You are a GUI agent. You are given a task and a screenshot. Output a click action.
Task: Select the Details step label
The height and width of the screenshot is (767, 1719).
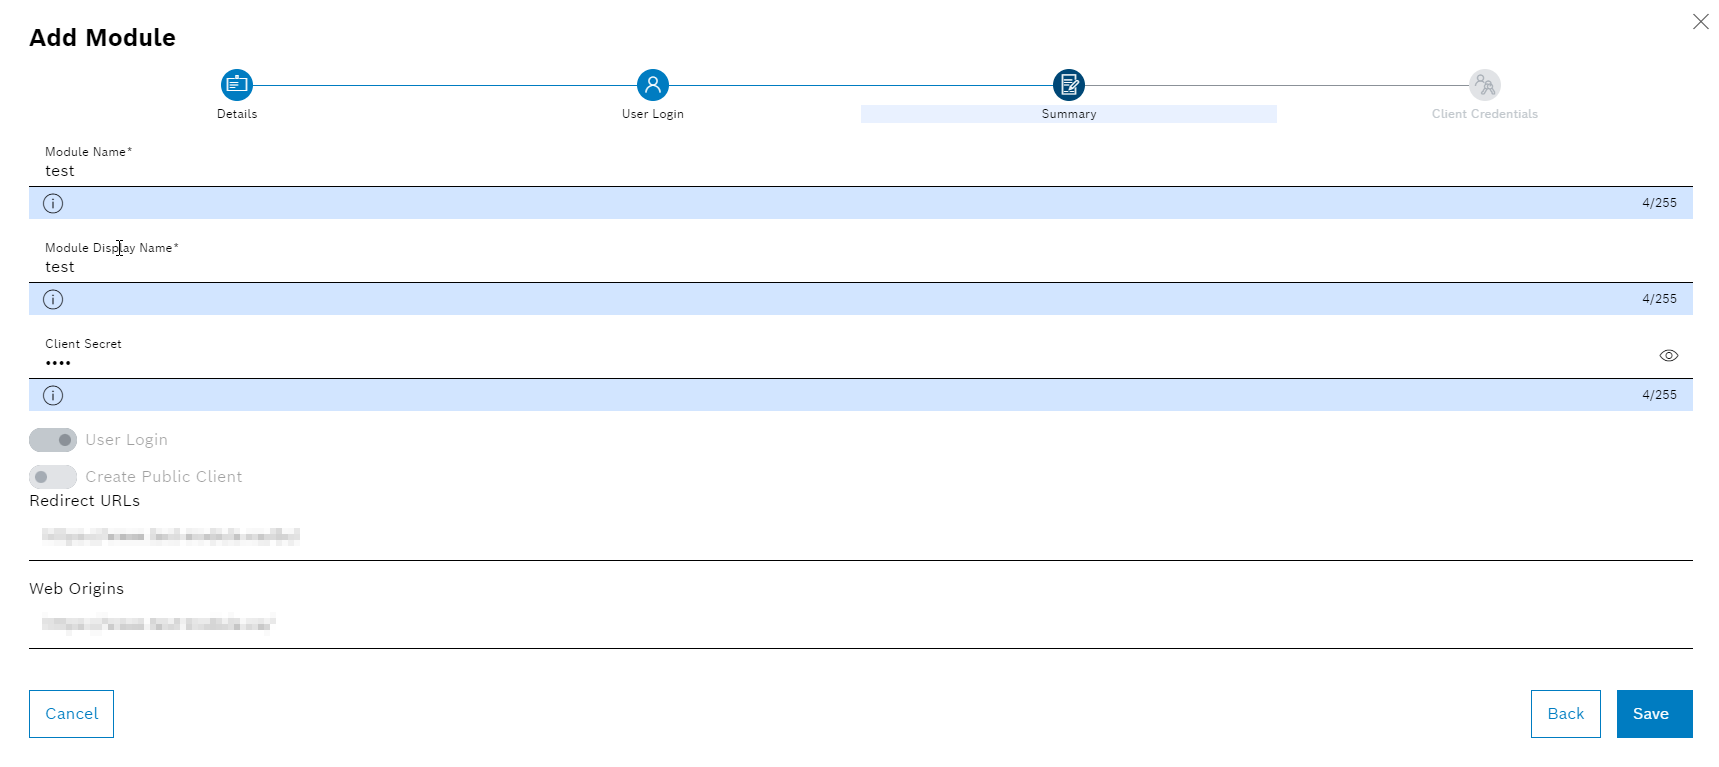[x=237, y=114]
